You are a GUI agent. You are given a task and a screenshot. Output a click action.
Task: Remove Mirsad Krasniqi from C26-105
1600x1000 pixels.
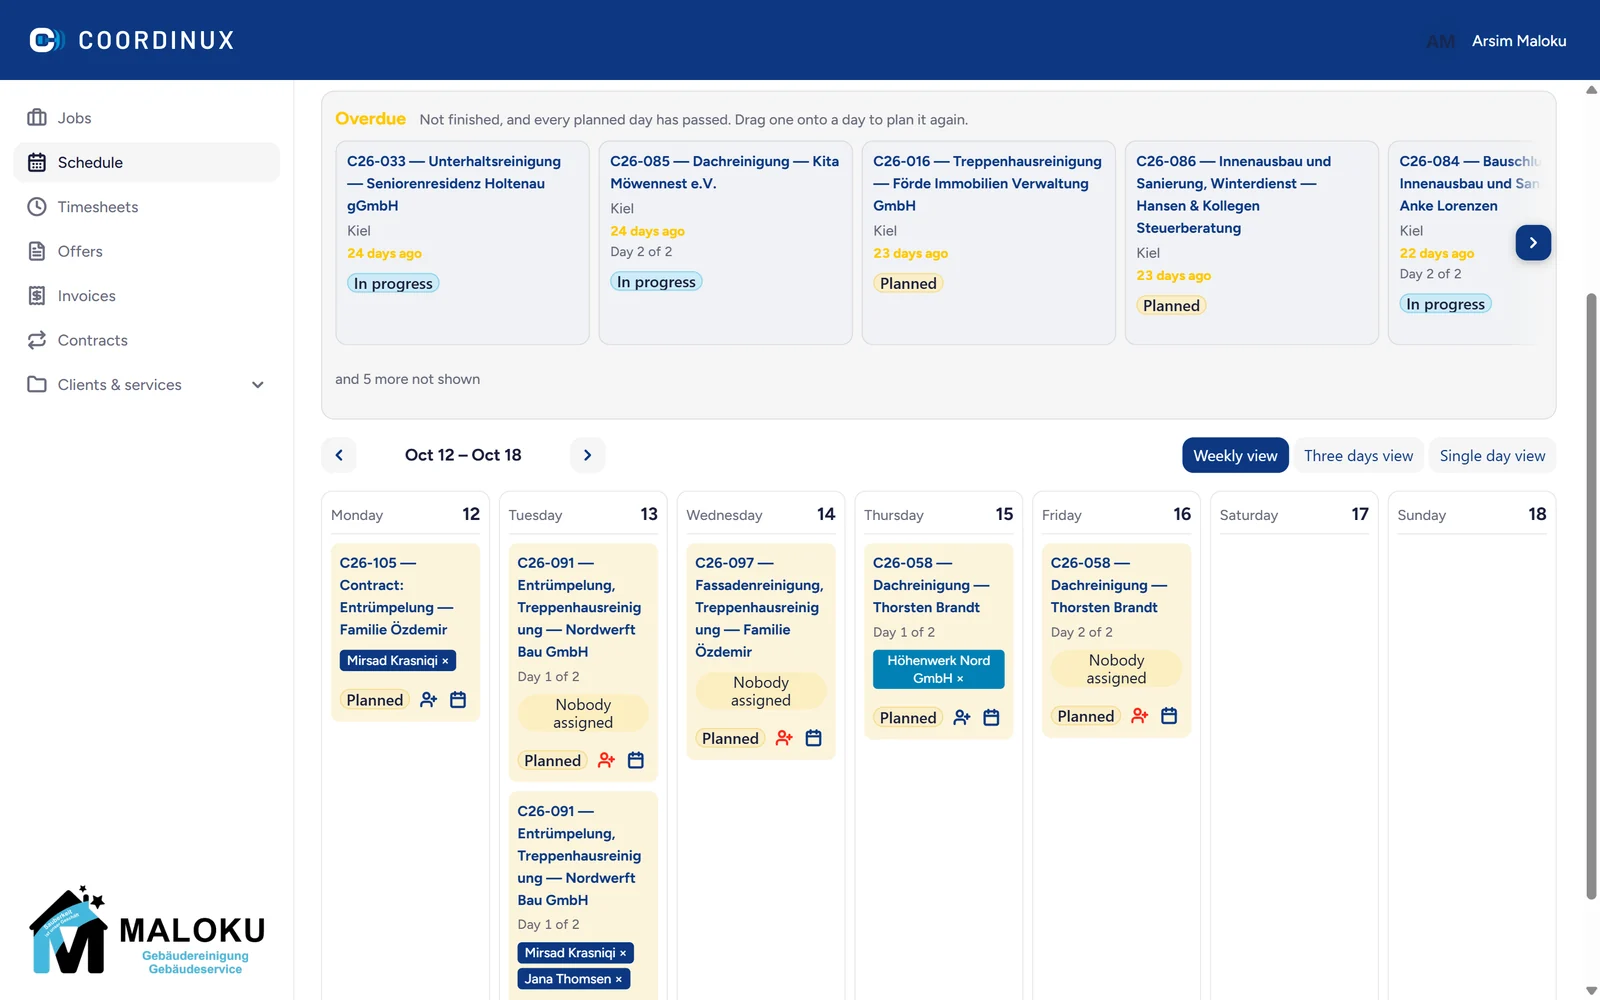coord(445,661)
